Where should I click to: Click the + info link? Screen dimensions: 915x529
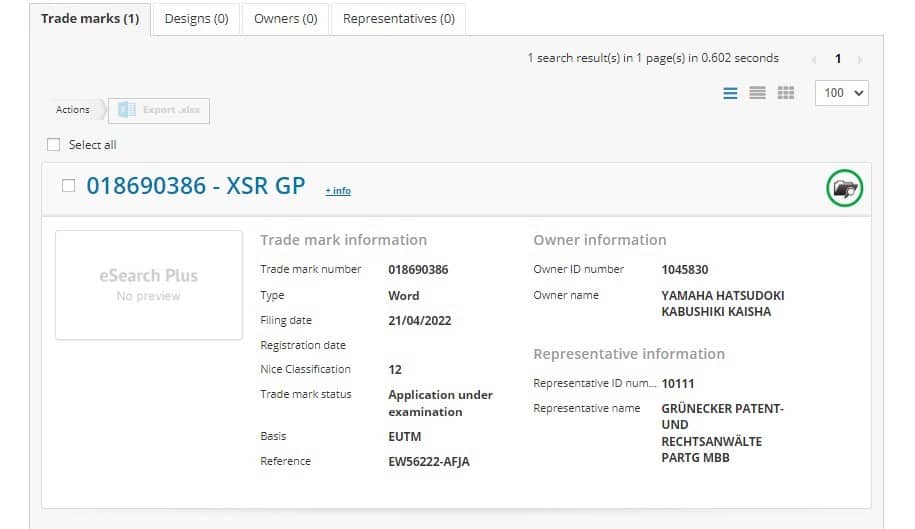click(338, 191)
